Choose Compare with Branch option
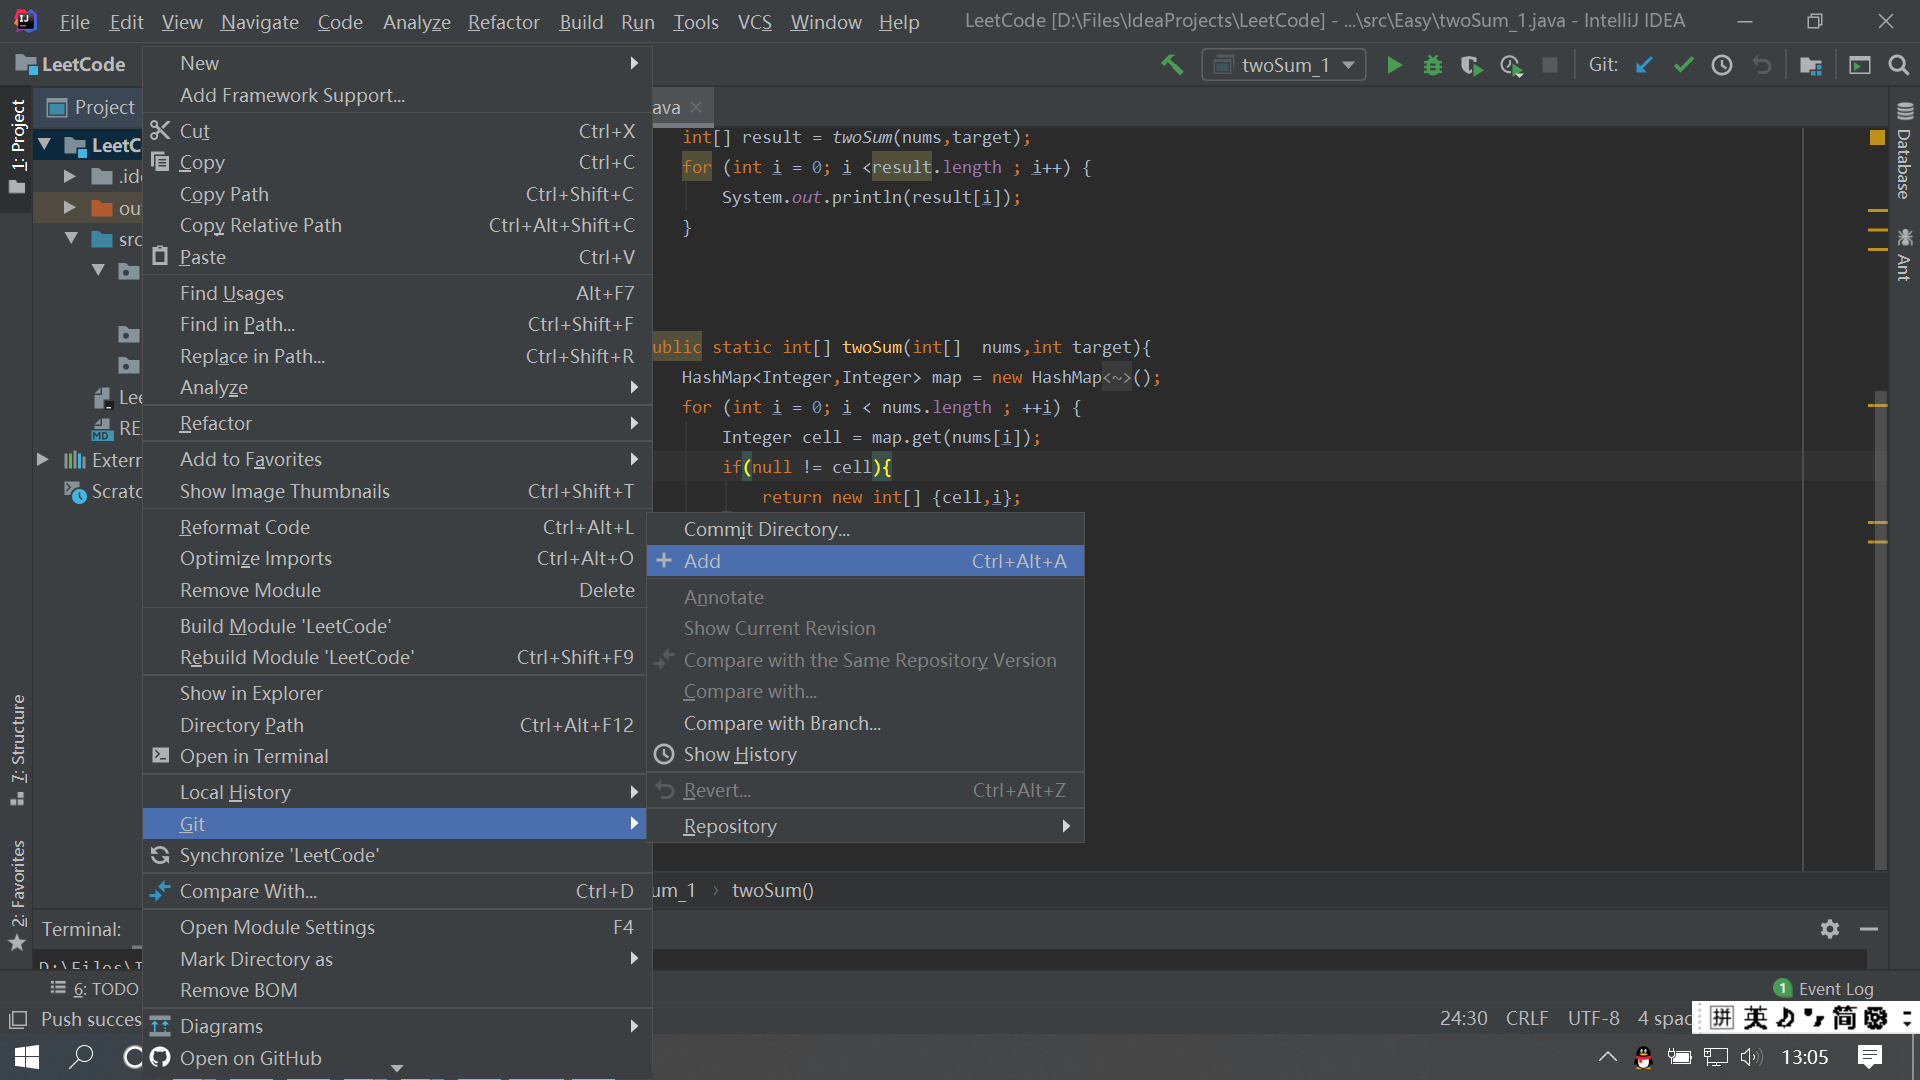This screenshot has height=1080, width=1920. [865, 723]
